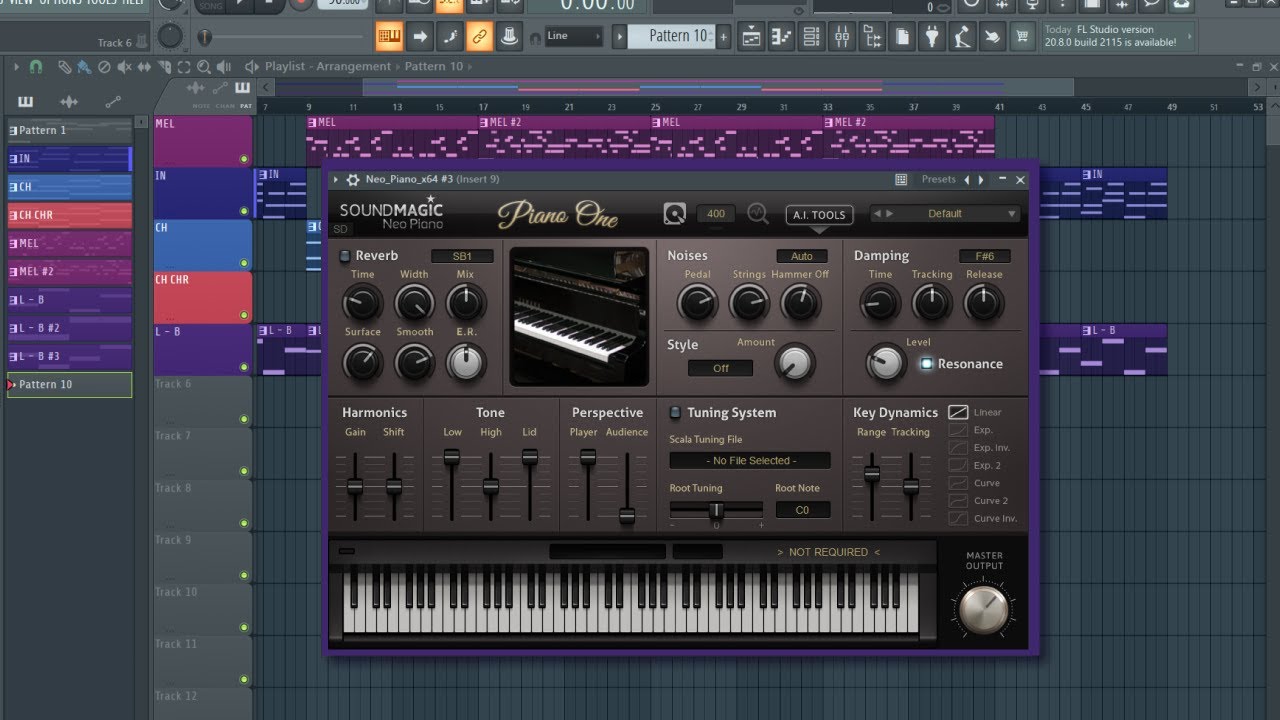This screenshot has height=720, width=1280.
Task: Select the Delete tool in playlist toolbar
Action: pyautogui.click(x=104, y=67)
